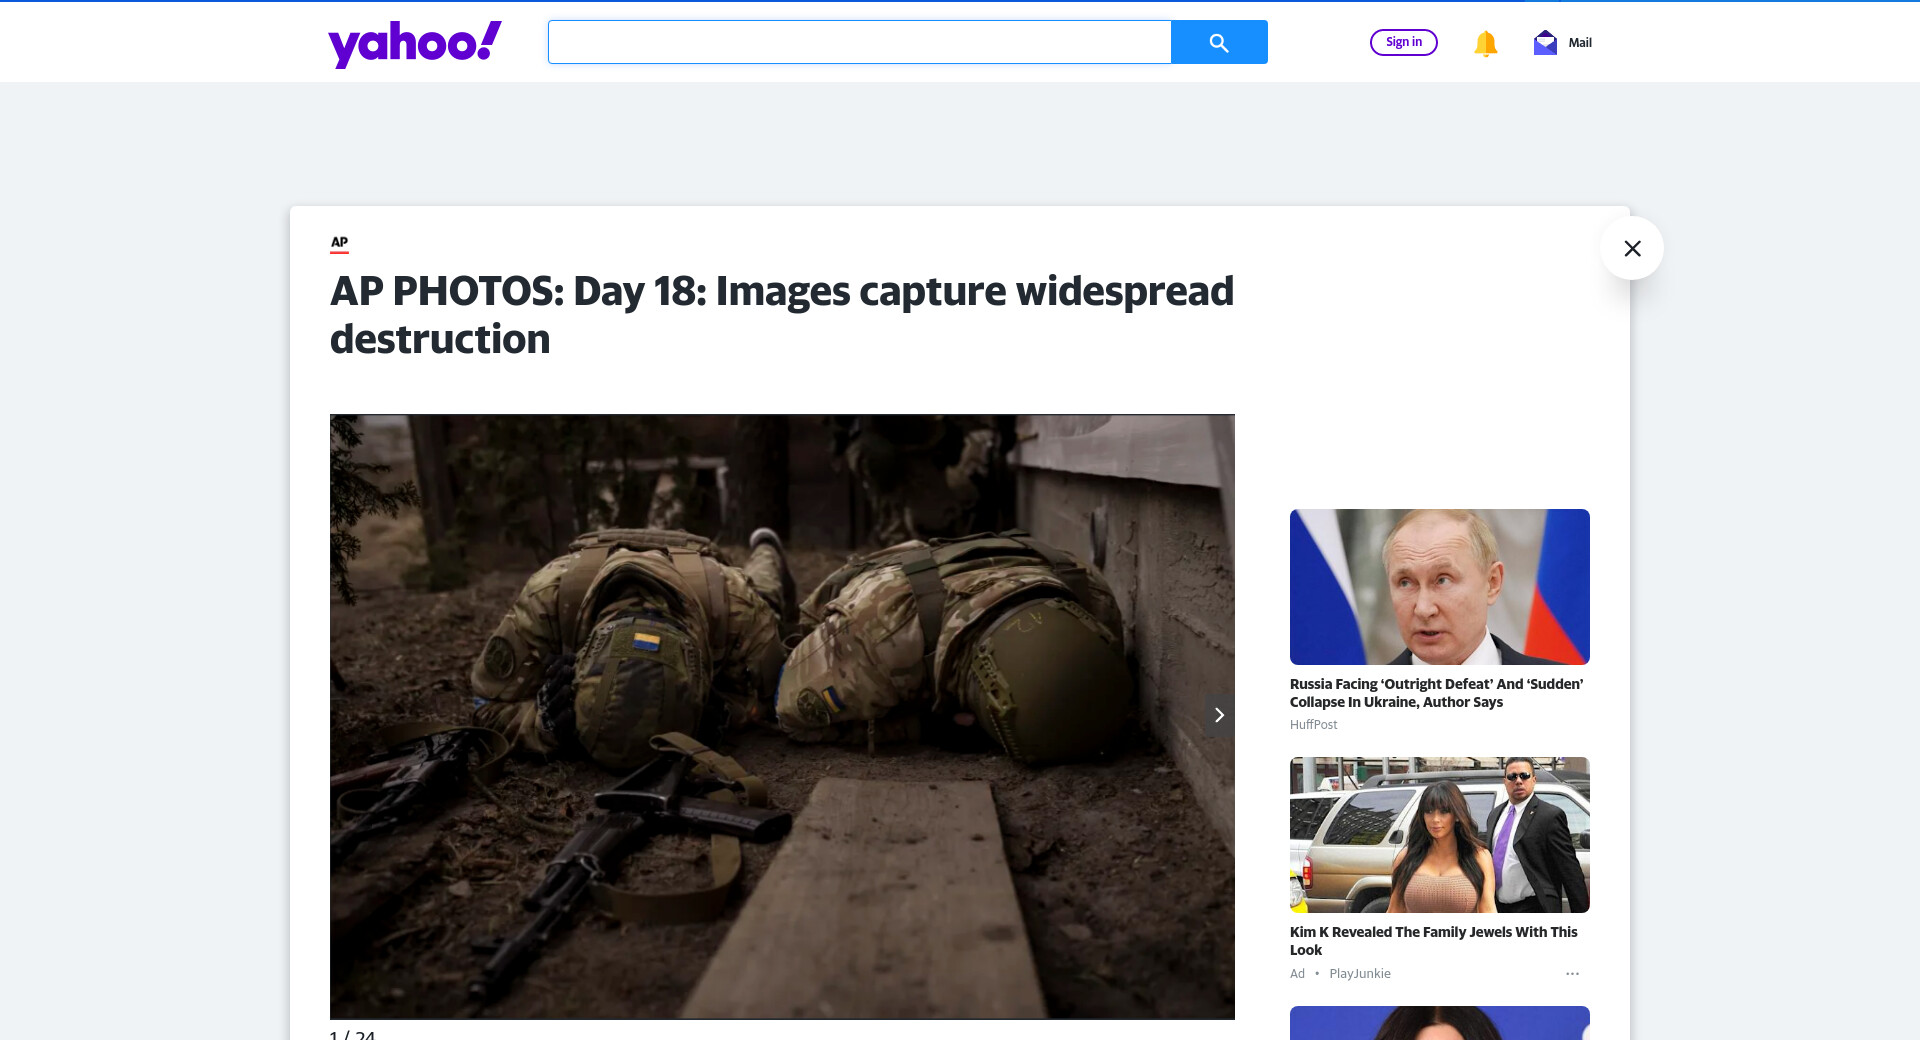Open the notifications bell
The height and width of the screenshot is (1040, 1920).
[x=1485, y=43]
